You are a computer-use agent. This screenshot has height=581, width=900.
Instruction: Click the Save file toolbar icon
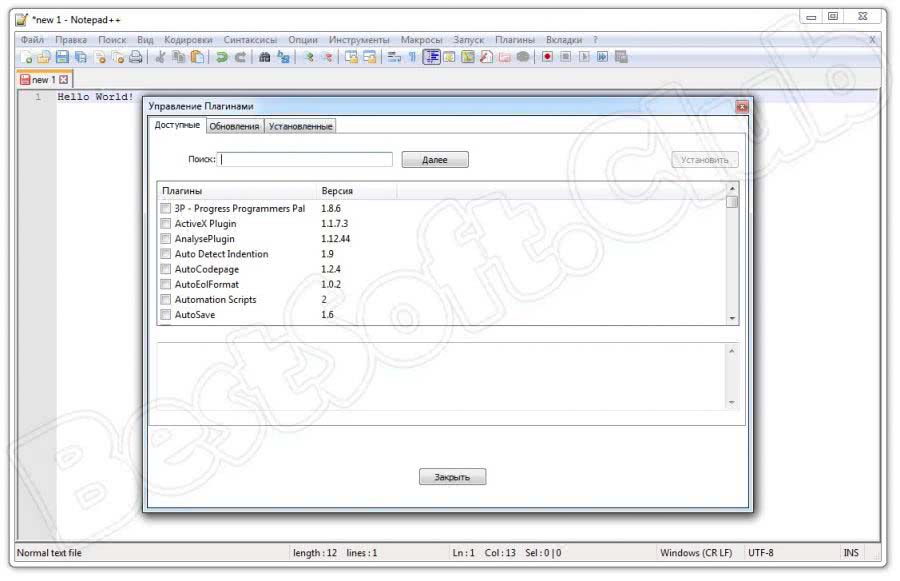(62, 57)
